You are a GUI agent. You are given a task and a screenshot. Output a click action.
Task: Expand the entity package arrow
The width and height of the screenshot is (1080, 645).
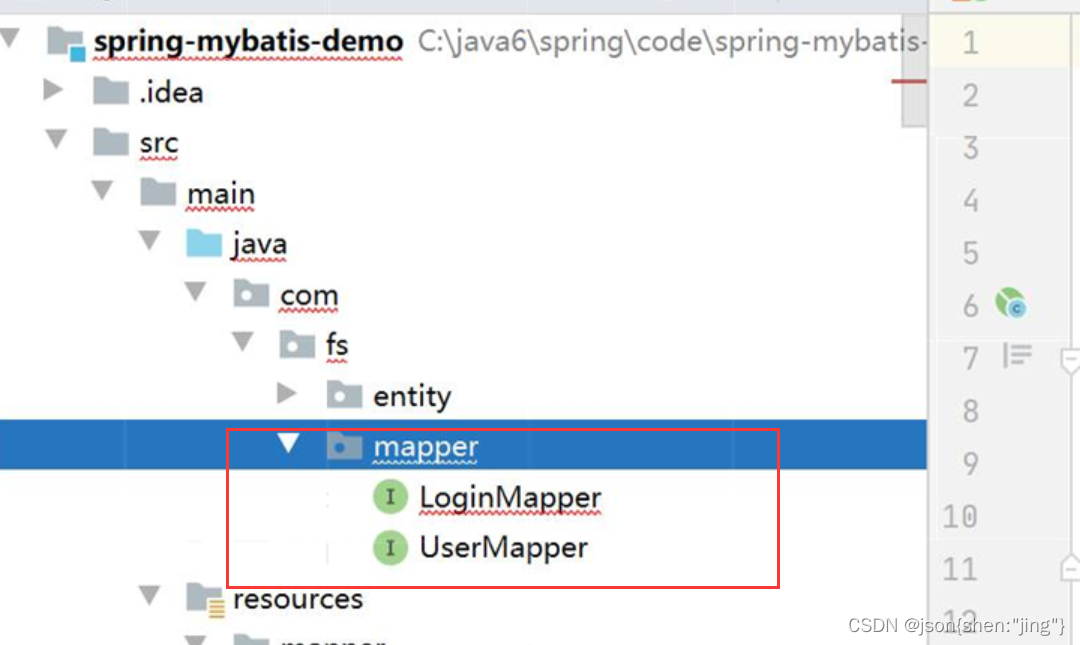pos(287,393)
